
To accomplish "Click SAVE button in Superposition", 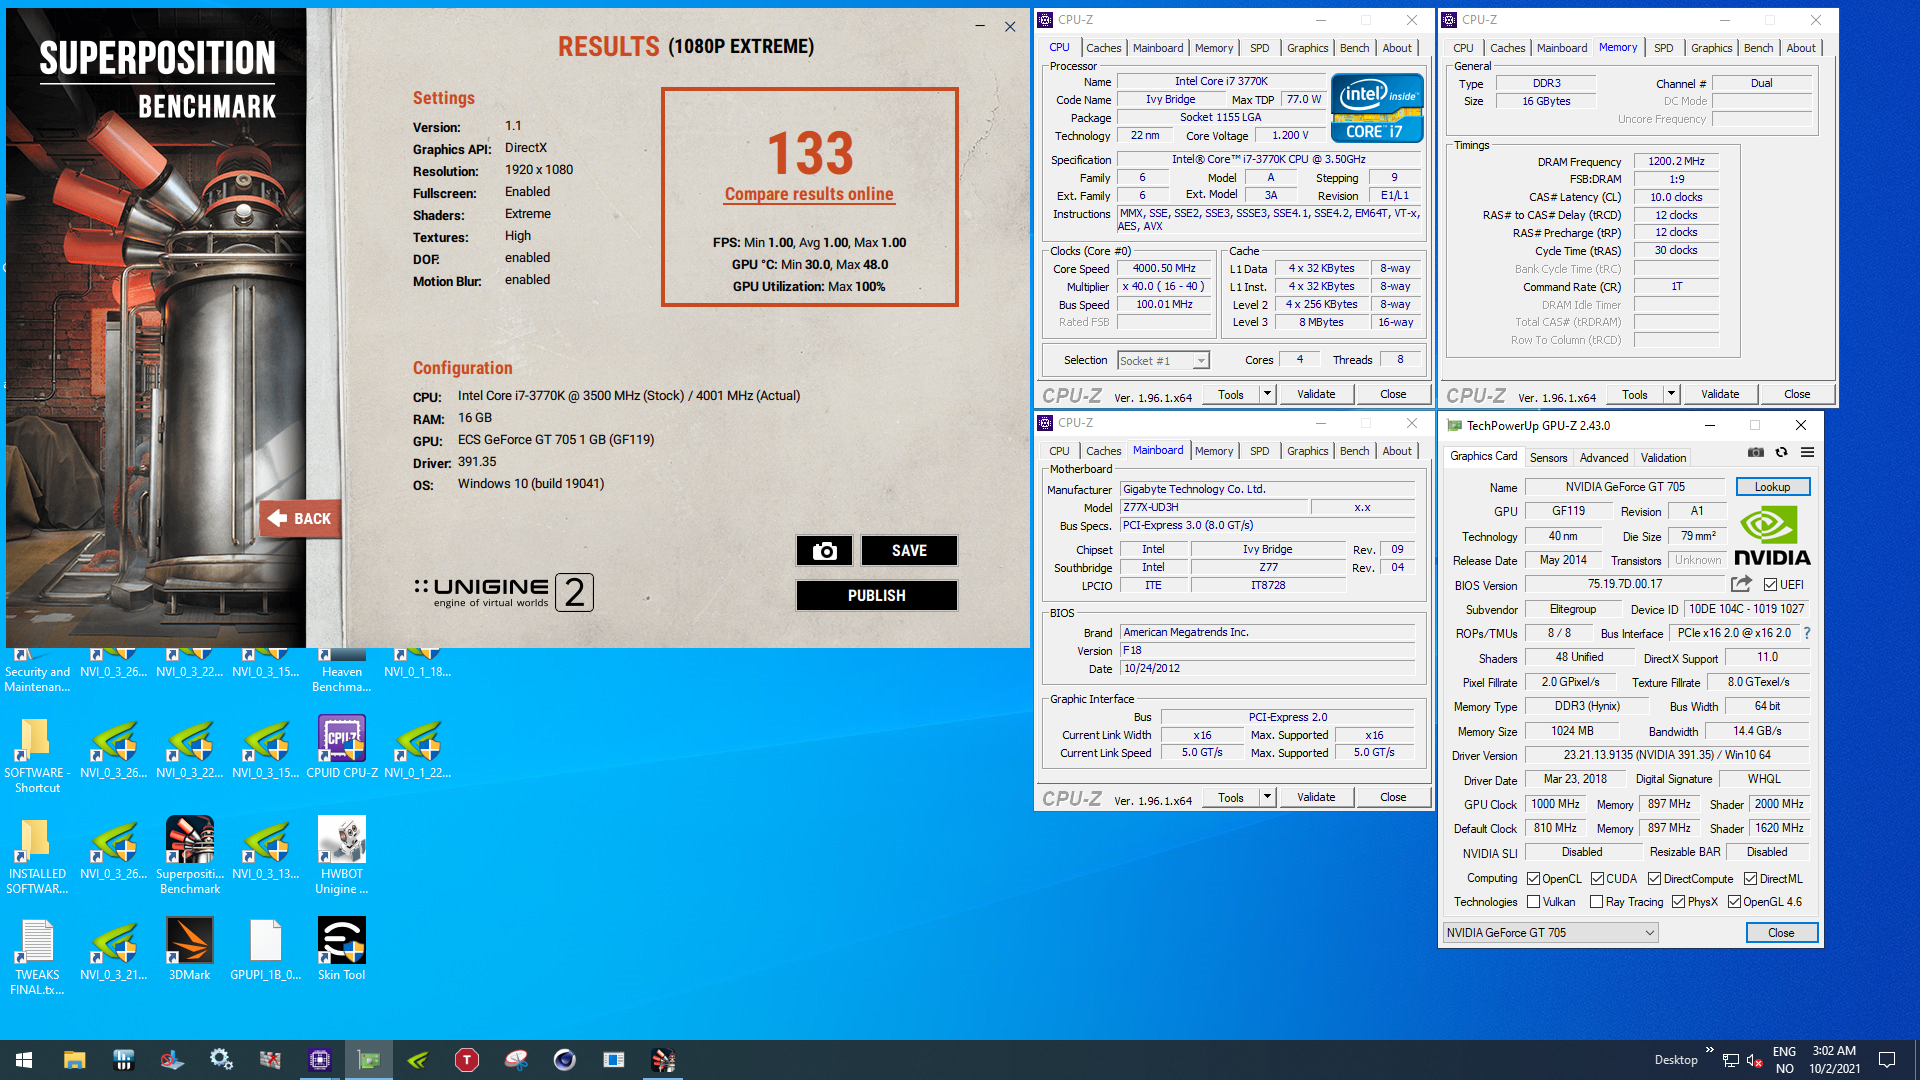I will (x=909, y=551).
